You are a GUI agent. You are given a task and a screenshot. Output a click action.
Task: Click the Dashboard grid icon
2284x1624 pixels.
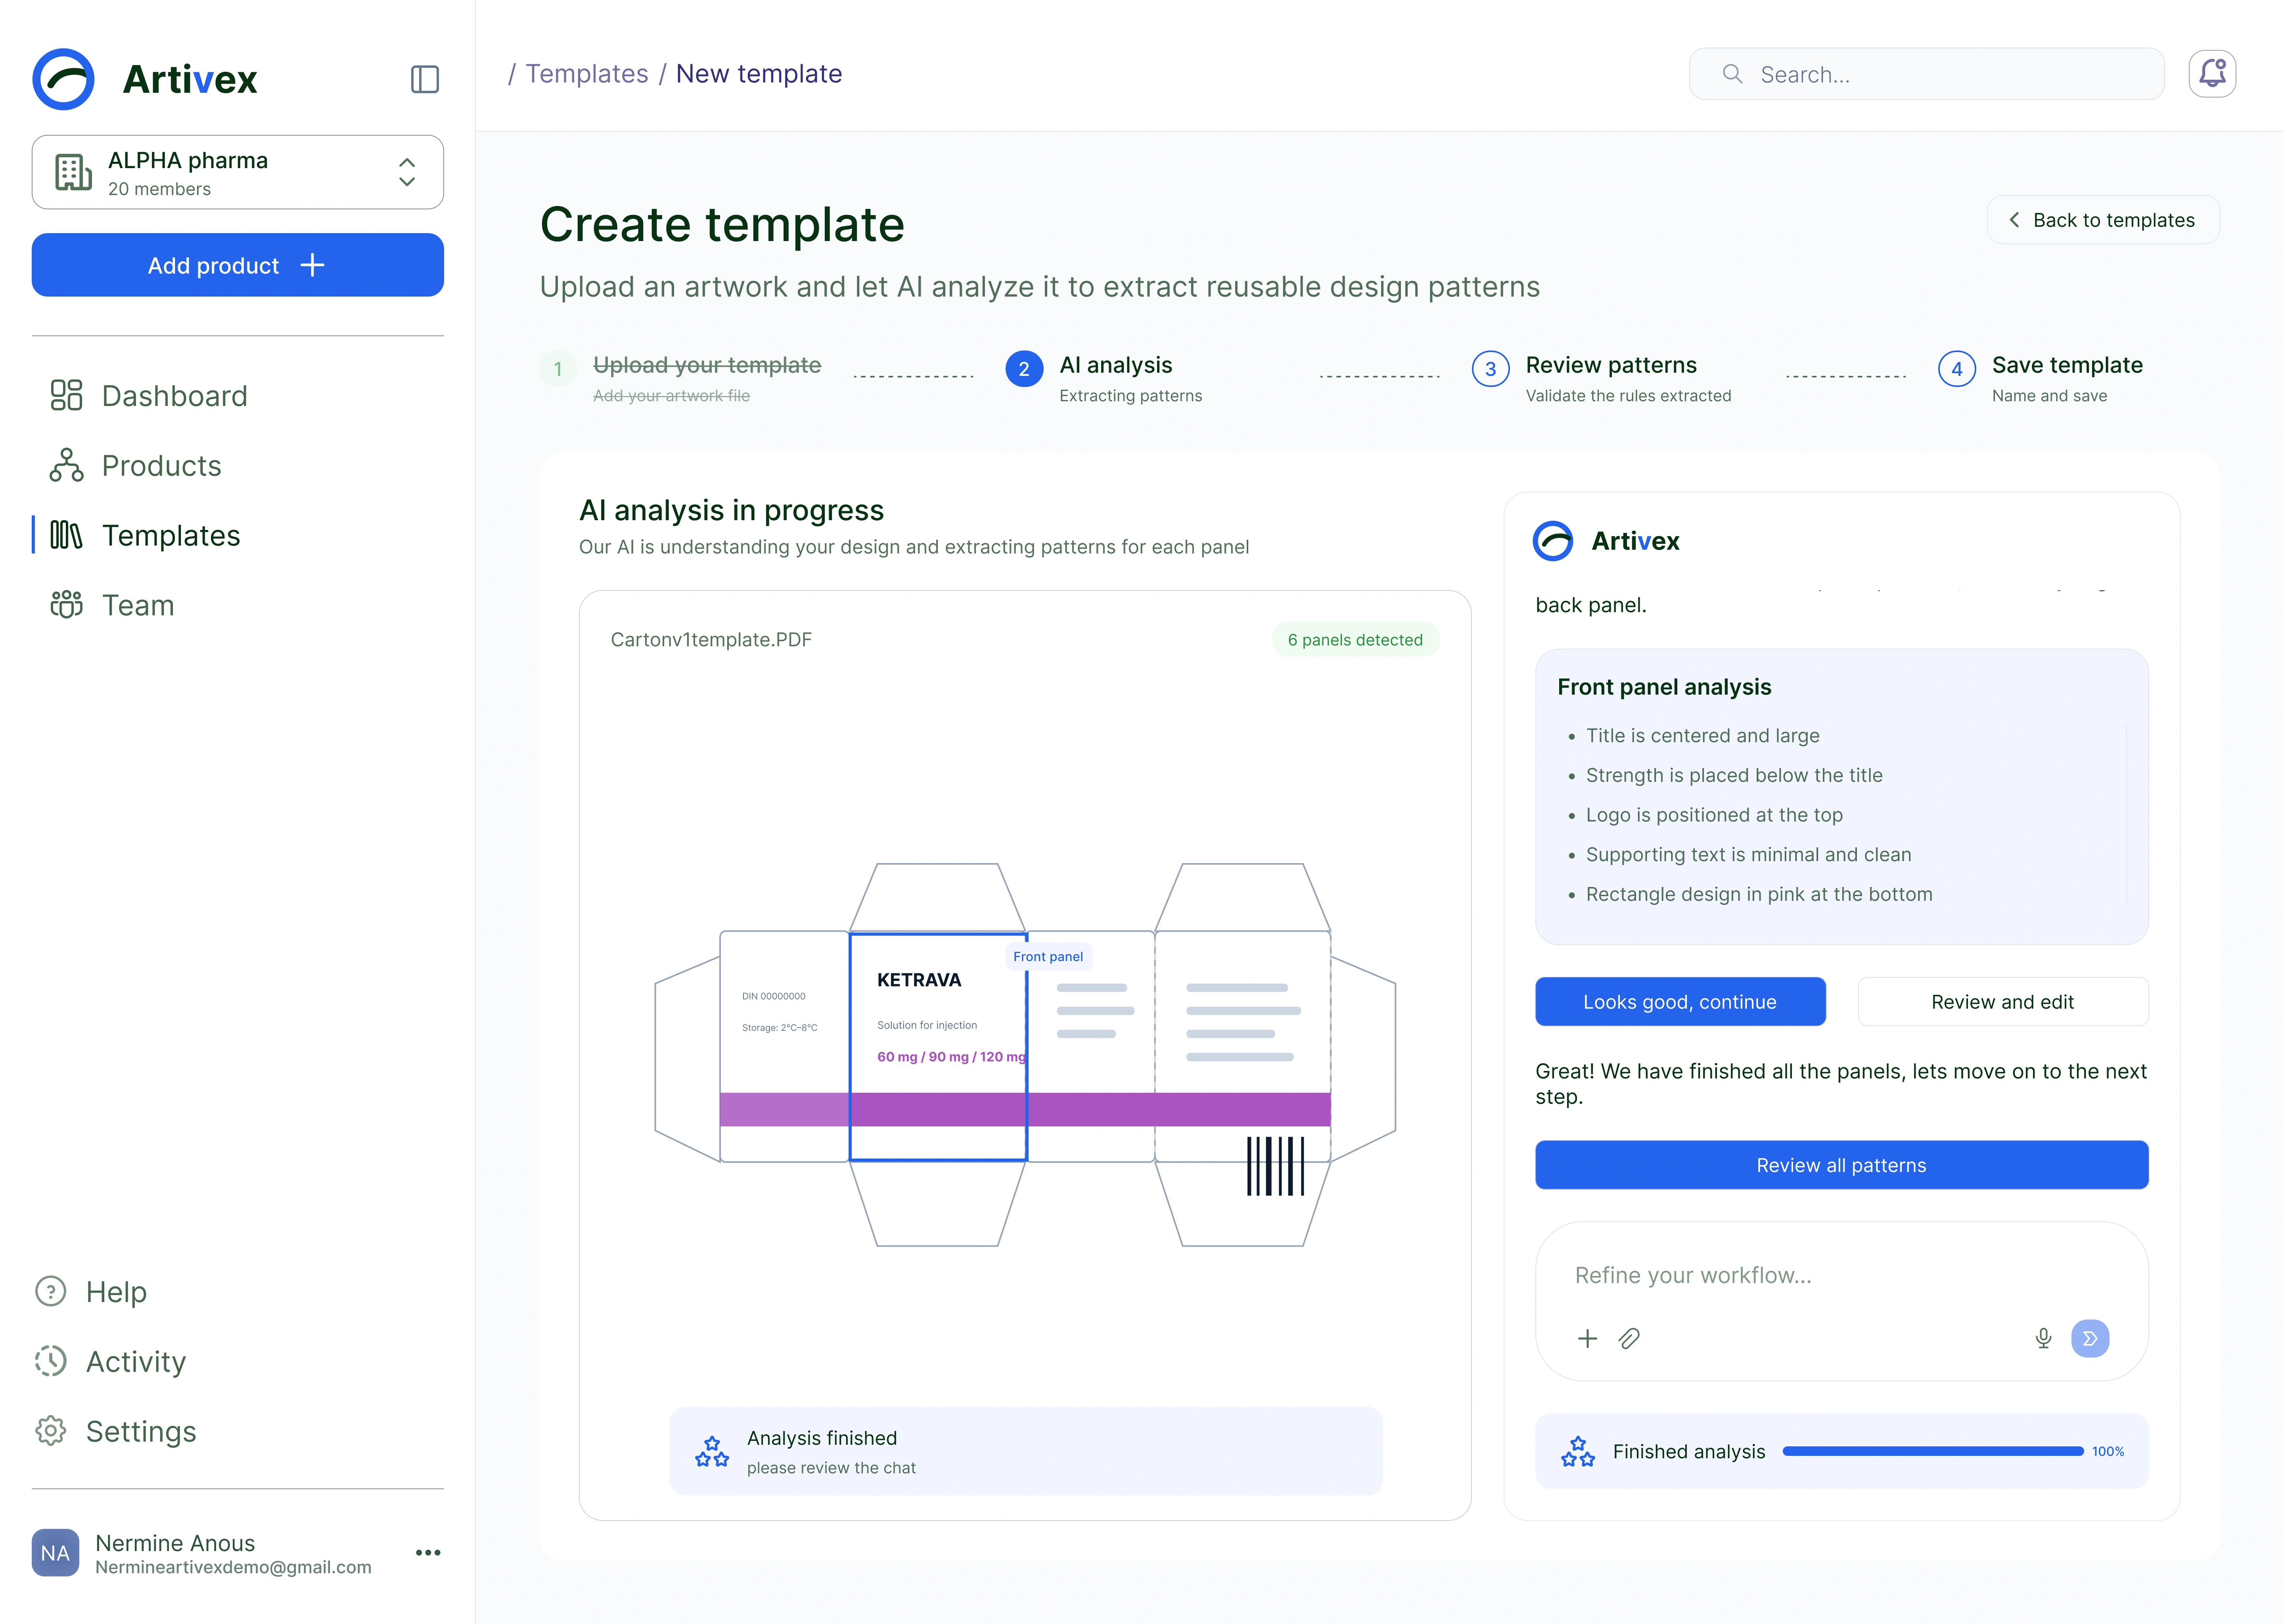(67, 395)
